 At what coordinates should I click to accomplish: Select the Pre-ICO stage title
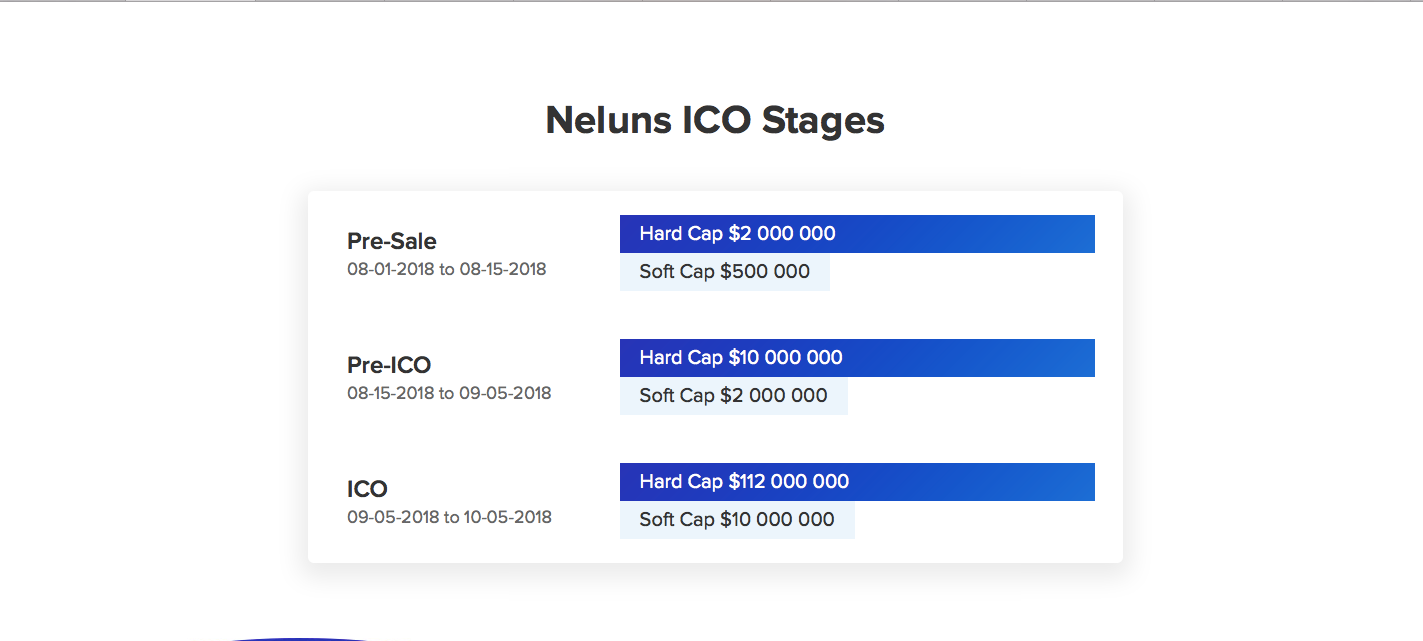tap(389, 365)
